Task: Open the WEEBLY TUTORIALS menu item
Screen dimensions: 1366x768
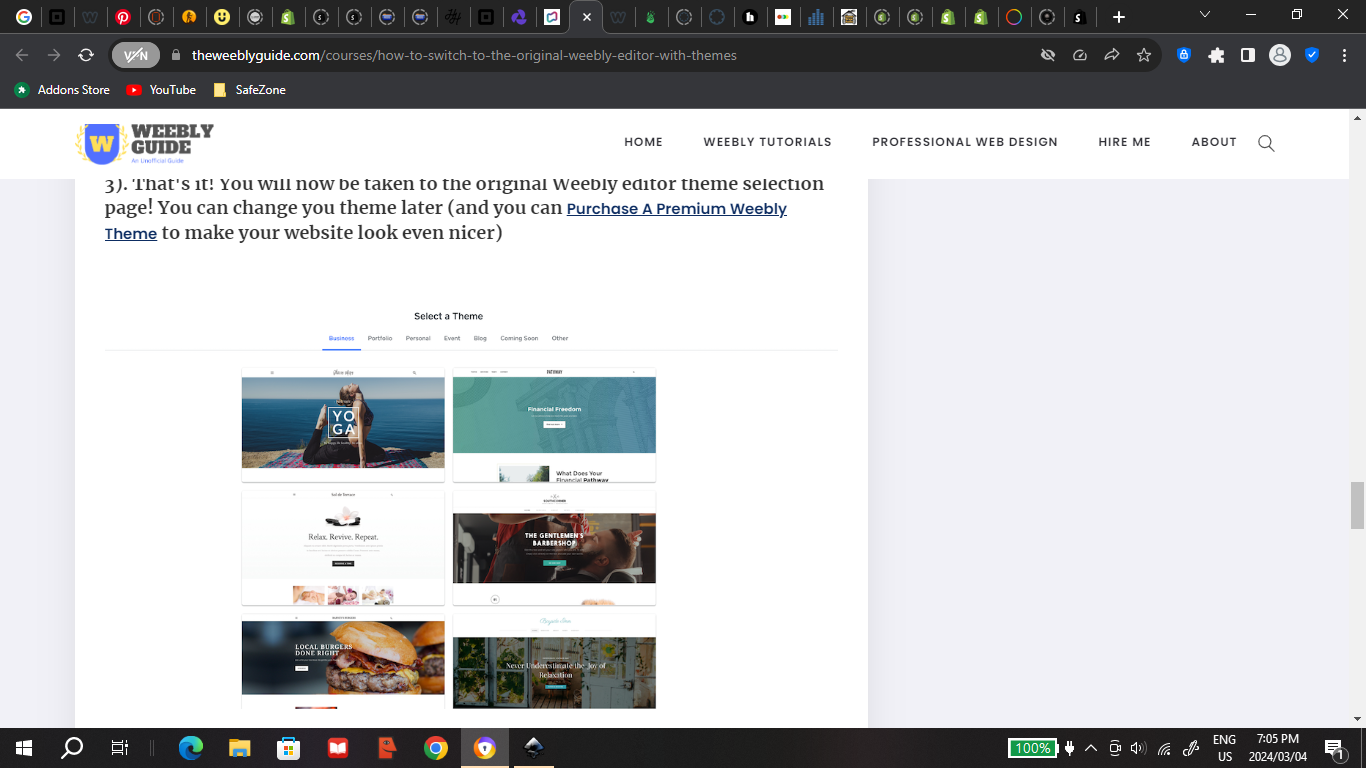Action: tap(768, 142)
